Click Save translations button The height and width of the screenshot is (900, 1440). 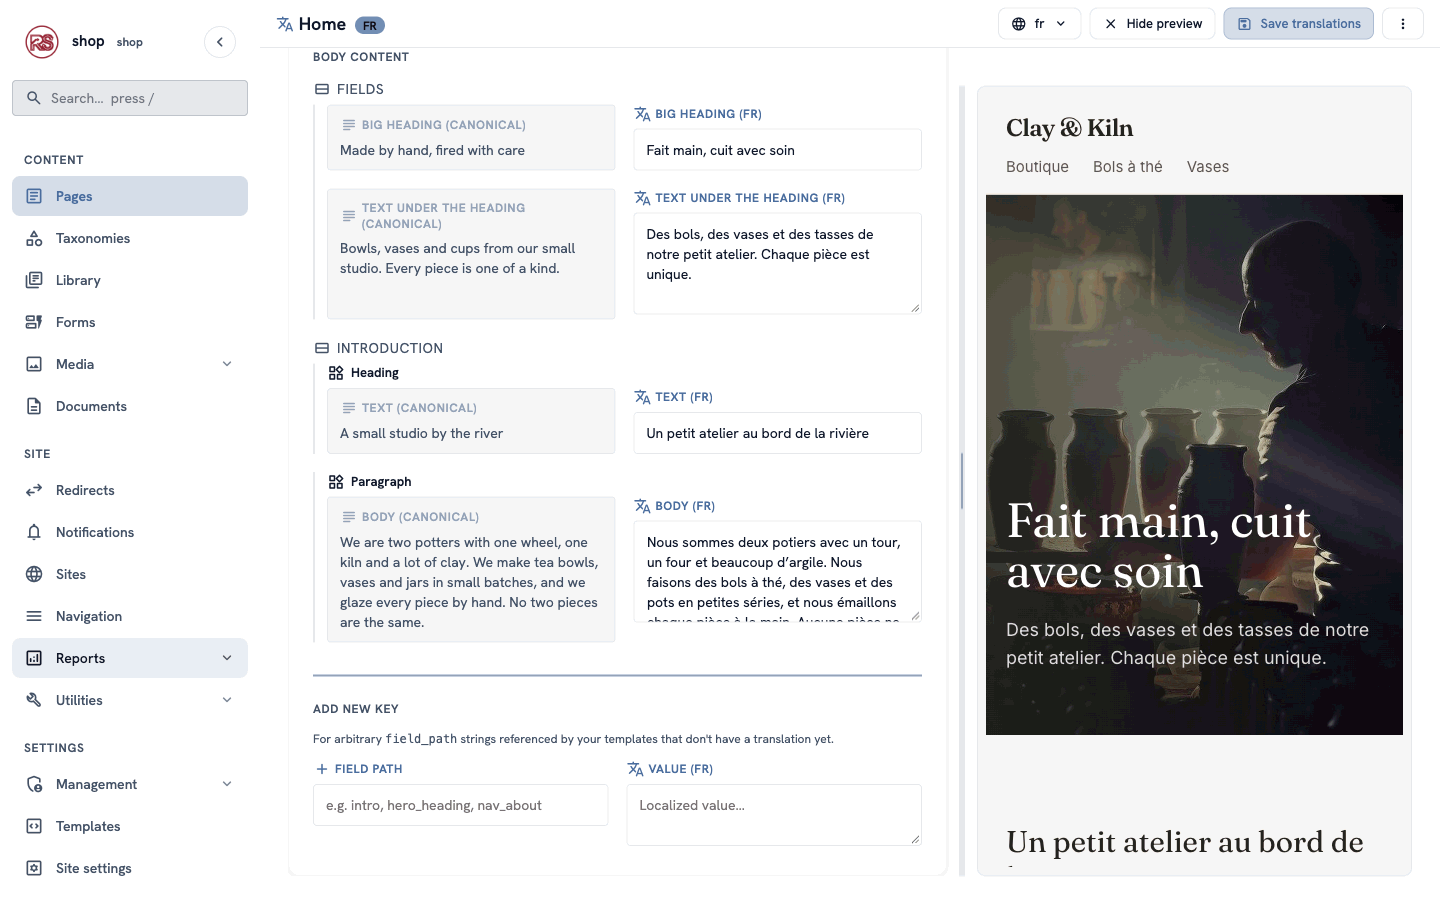(x=1298, y=24)
